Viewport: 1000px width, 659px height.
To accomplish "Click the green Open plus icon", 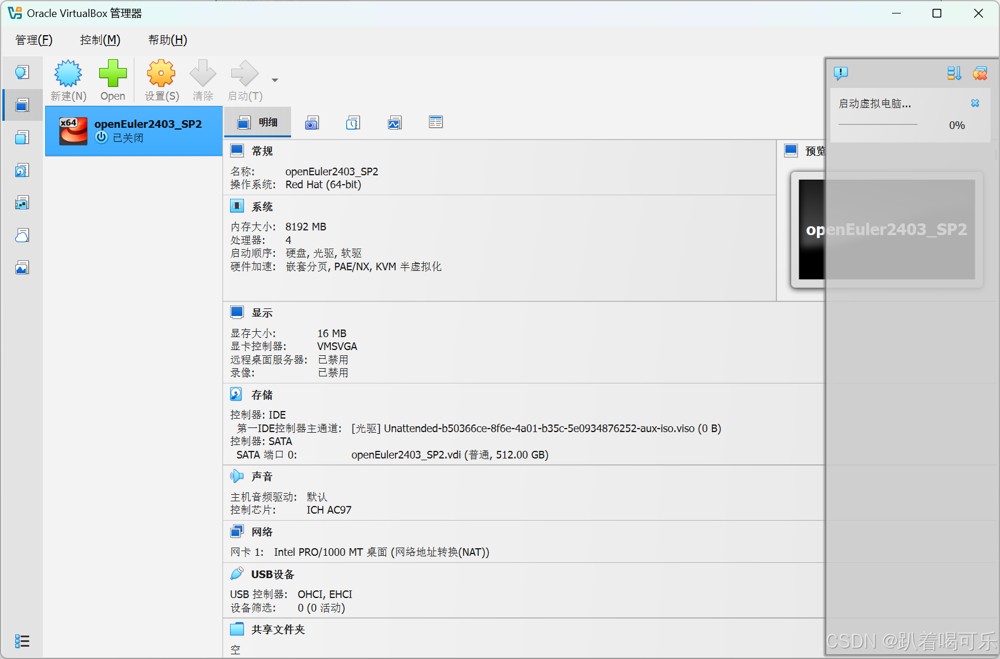I will [x=112, y=73].
